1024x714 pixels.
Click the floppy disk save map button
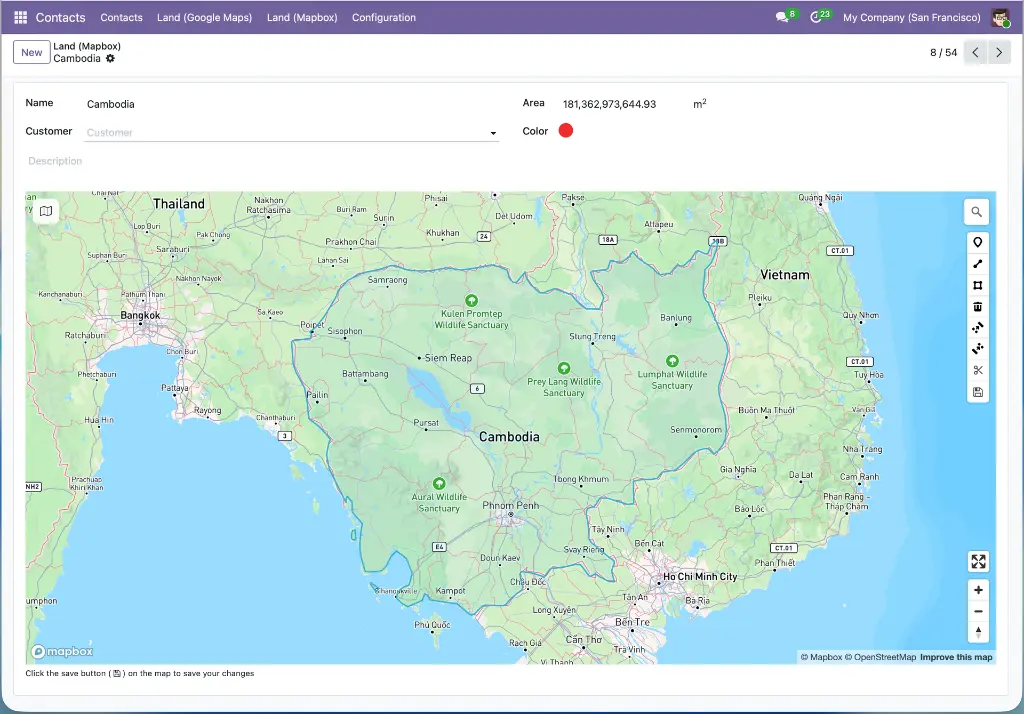point(978,392)
